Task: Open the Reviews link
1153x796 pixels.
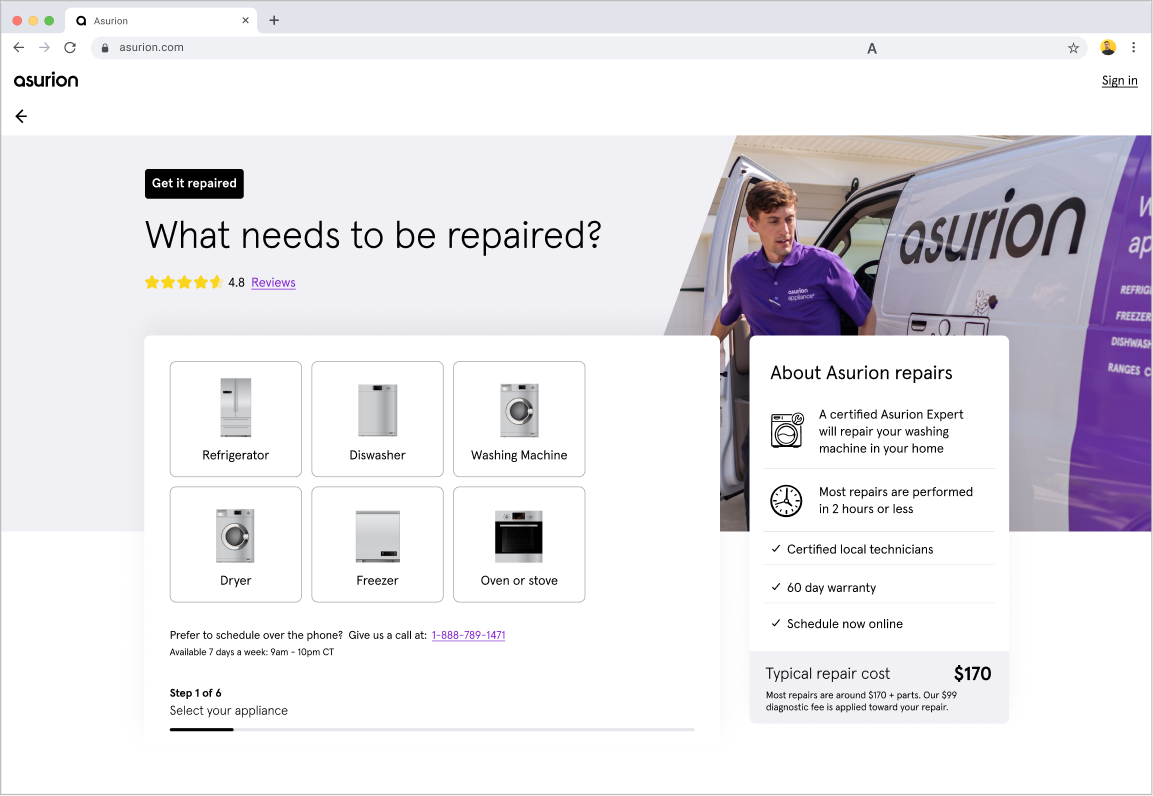Action: click(x=273, y=283)
